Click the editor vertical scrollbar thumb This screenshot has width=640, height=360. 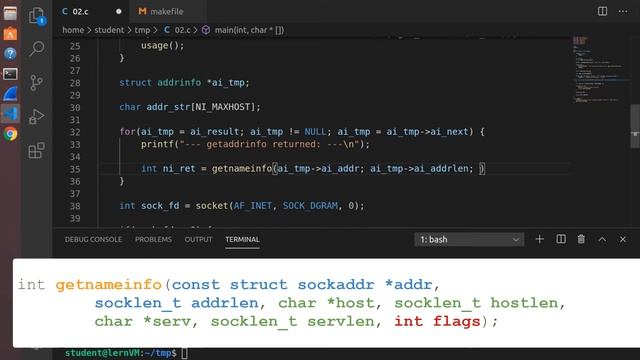pyautogui.click(x=635, y=126)
